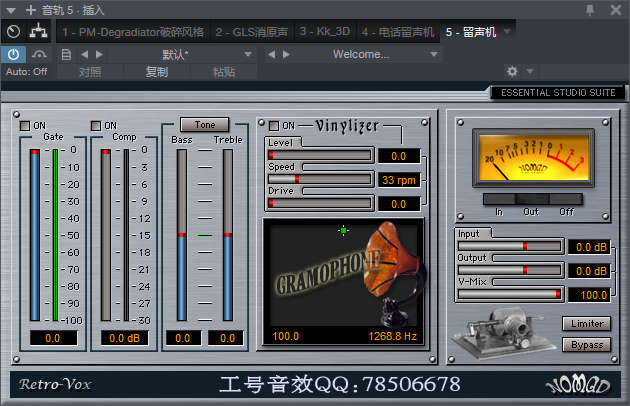Click the 粘贴 paste button

pyautogui.click(x=224, y=72)
